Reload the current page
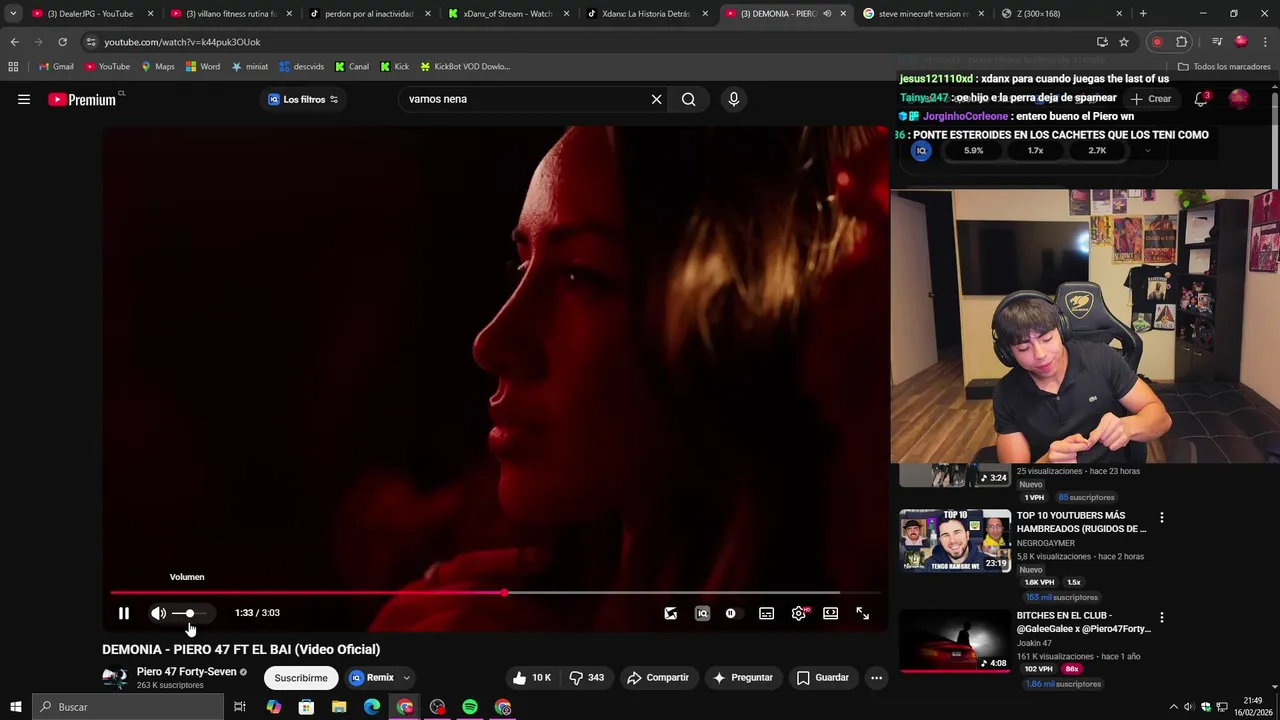 [62, 42]
